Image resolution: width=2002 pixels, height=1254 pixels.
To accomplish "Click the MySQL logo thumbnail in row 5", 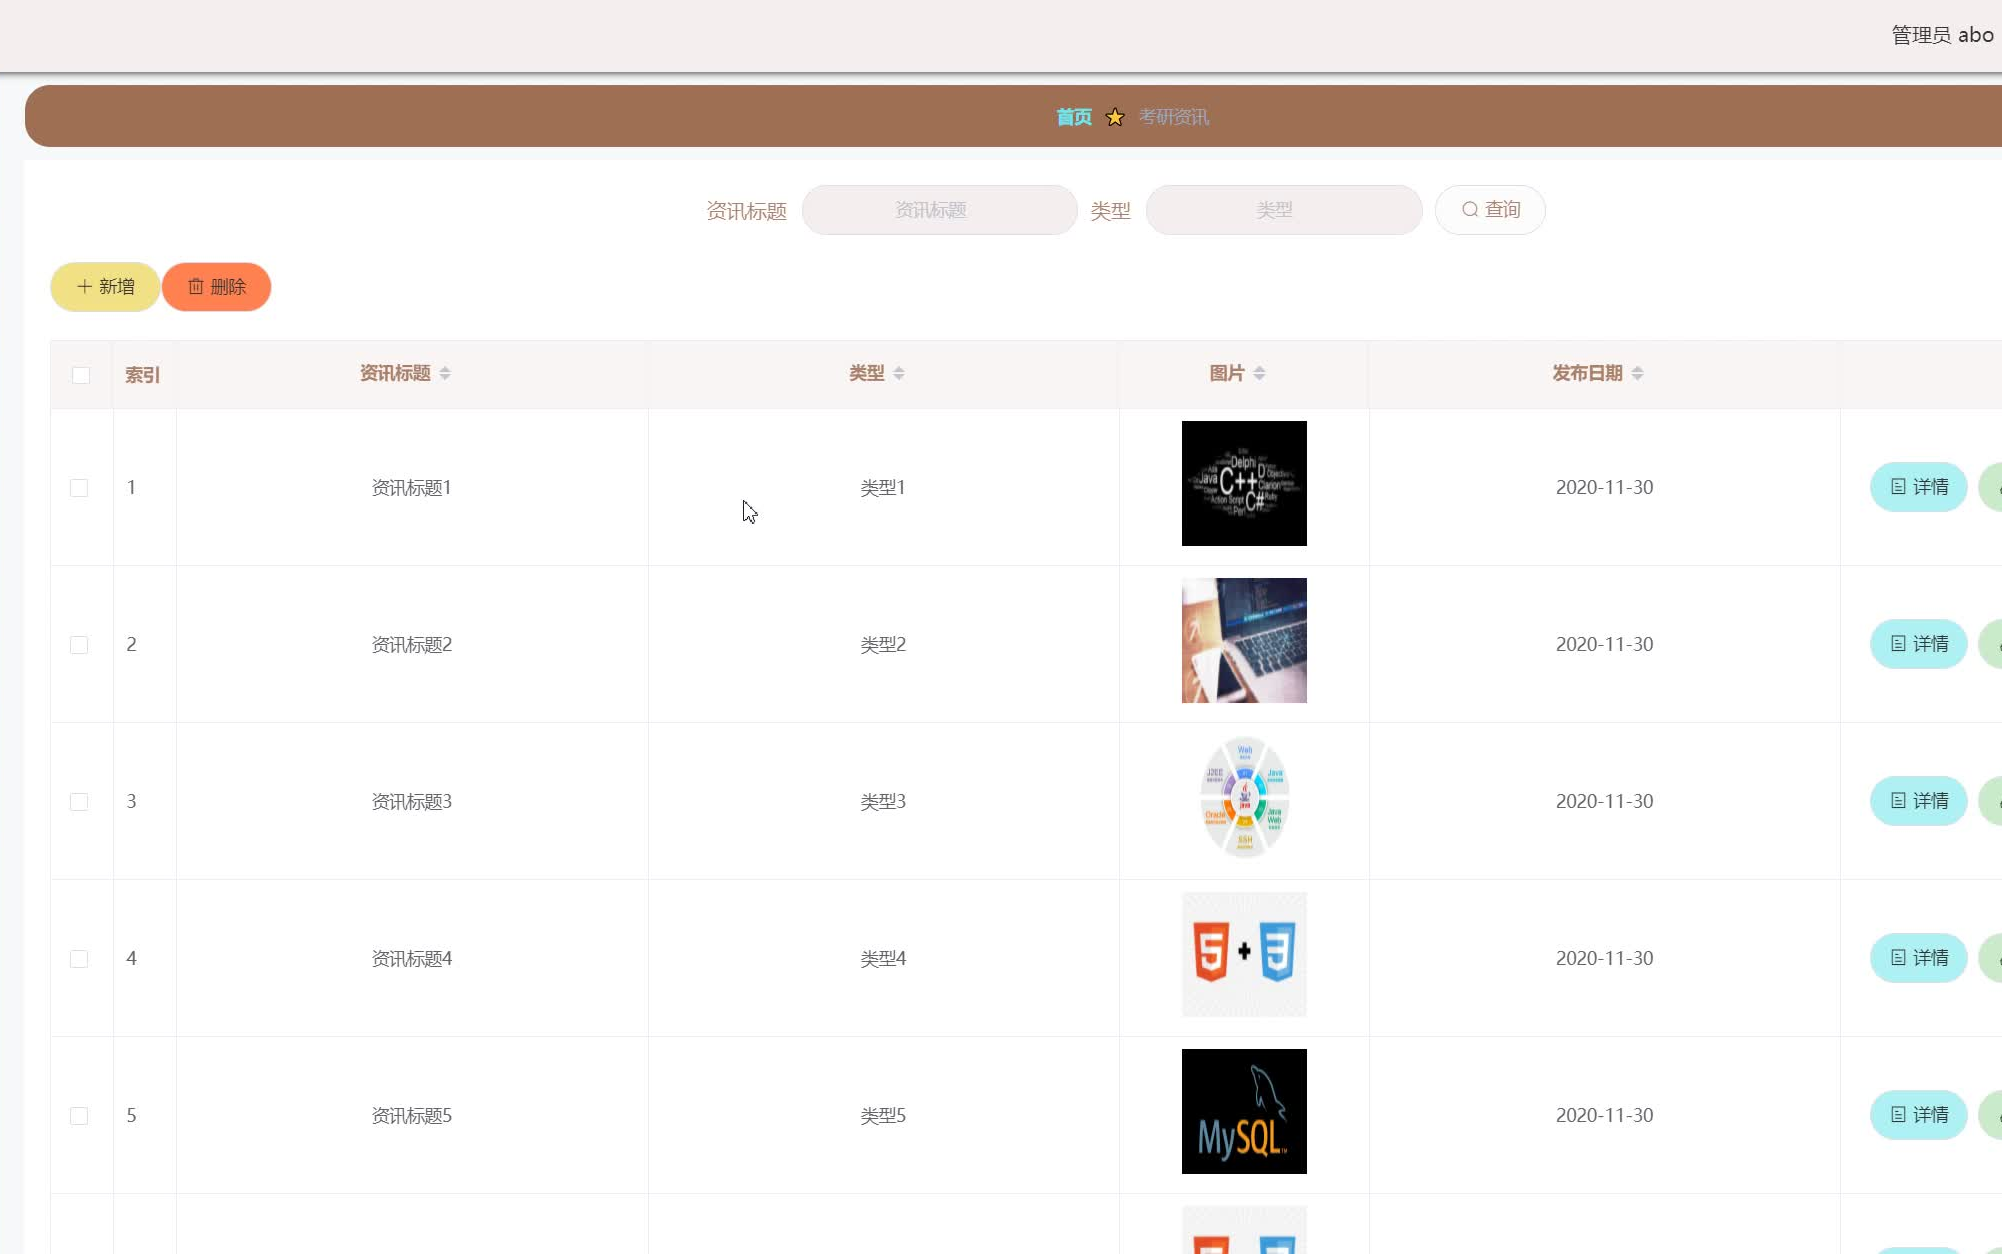I will point(1244,1111).
